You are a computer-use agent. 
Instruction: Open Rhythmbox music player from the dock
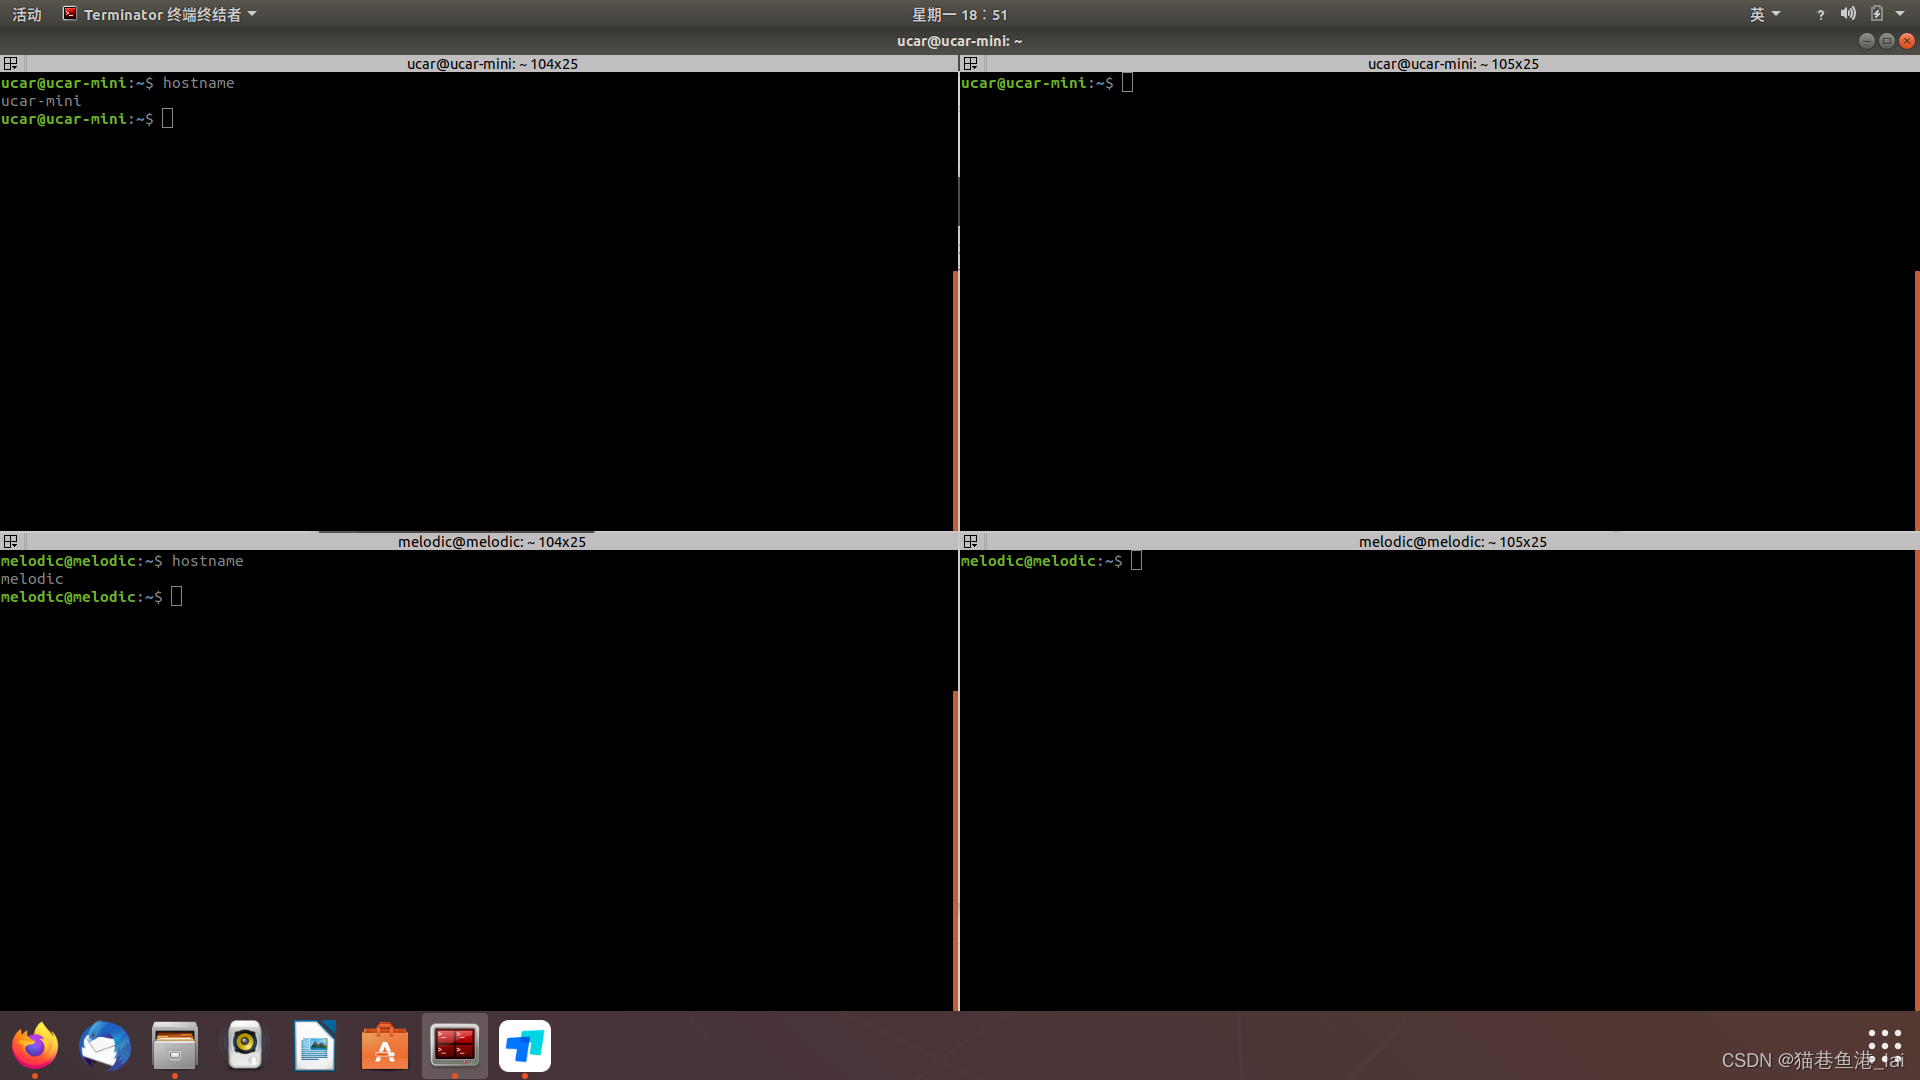tap(245, 1046)
